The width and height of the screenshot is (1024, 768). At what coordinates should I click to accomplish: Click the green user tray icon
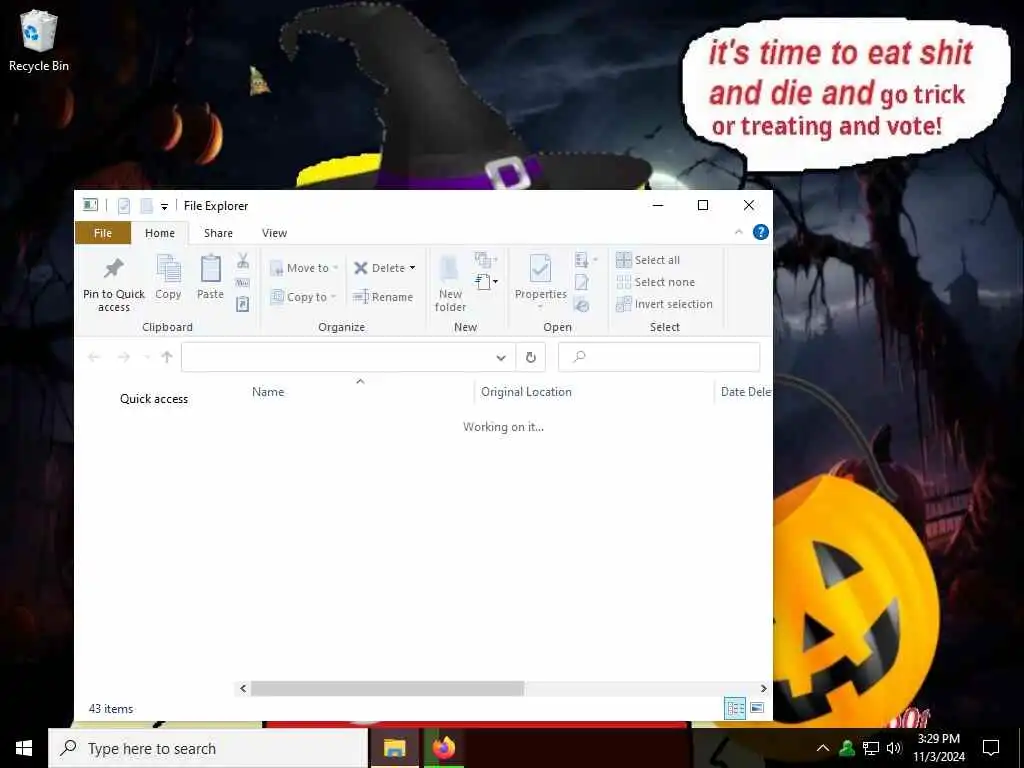(x=847, y=748)
